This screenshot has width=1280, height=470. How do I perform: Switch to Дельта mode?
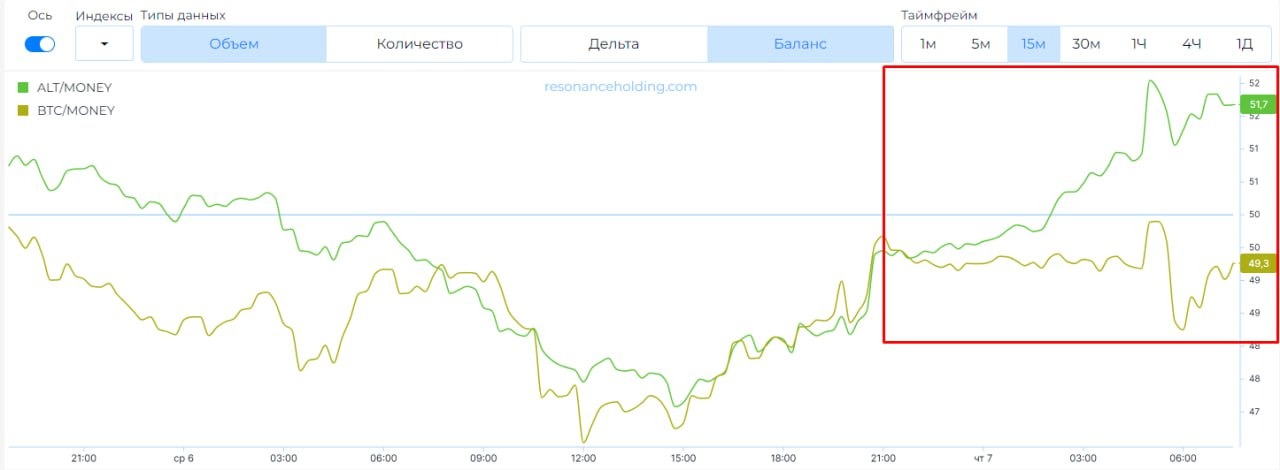pos(614,44)
